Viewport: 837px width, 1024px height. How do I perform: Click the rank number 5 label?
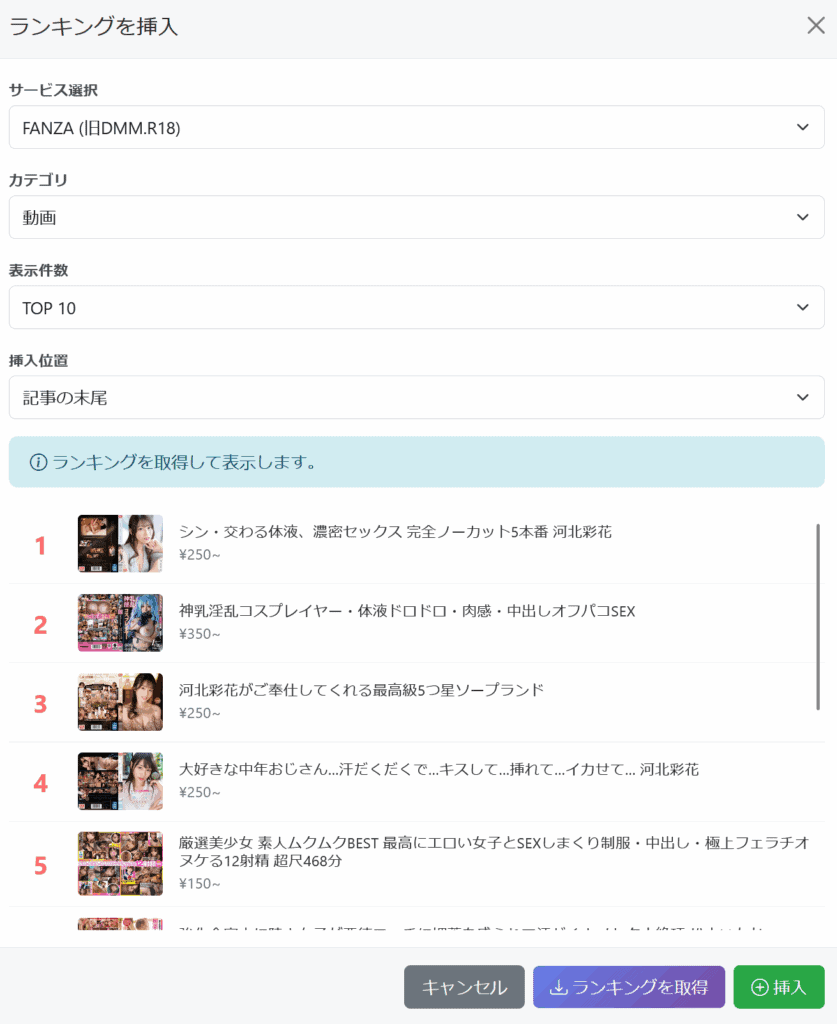click(x=40, y=866)
